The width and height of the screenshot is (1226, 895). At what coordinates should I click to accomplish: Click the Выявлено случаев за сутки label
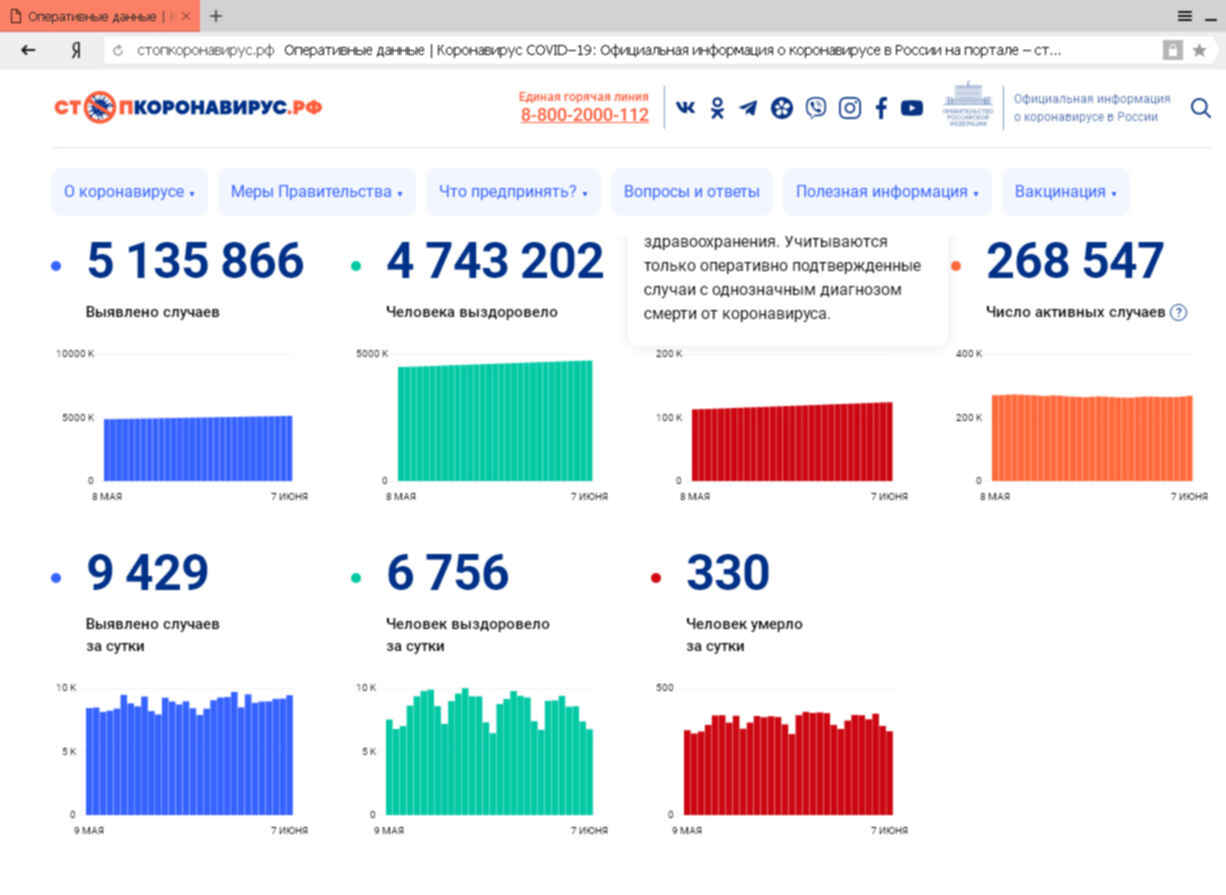tap(153, 635)
